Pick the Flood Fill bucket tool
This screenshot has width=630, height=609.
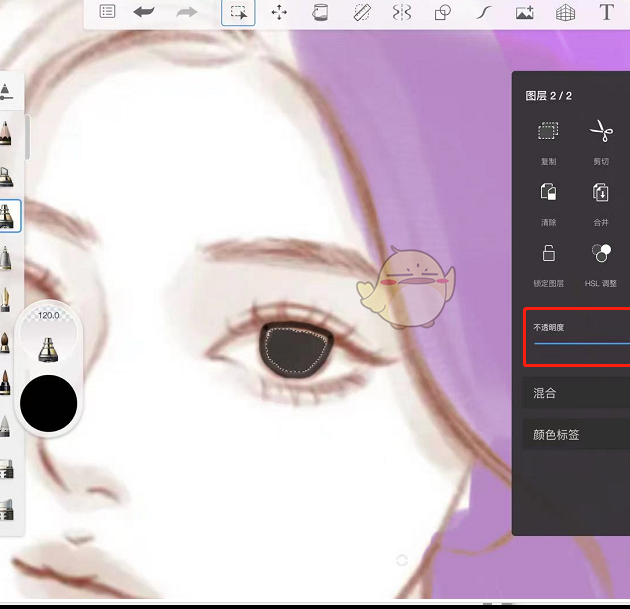(x=320, y=12)
